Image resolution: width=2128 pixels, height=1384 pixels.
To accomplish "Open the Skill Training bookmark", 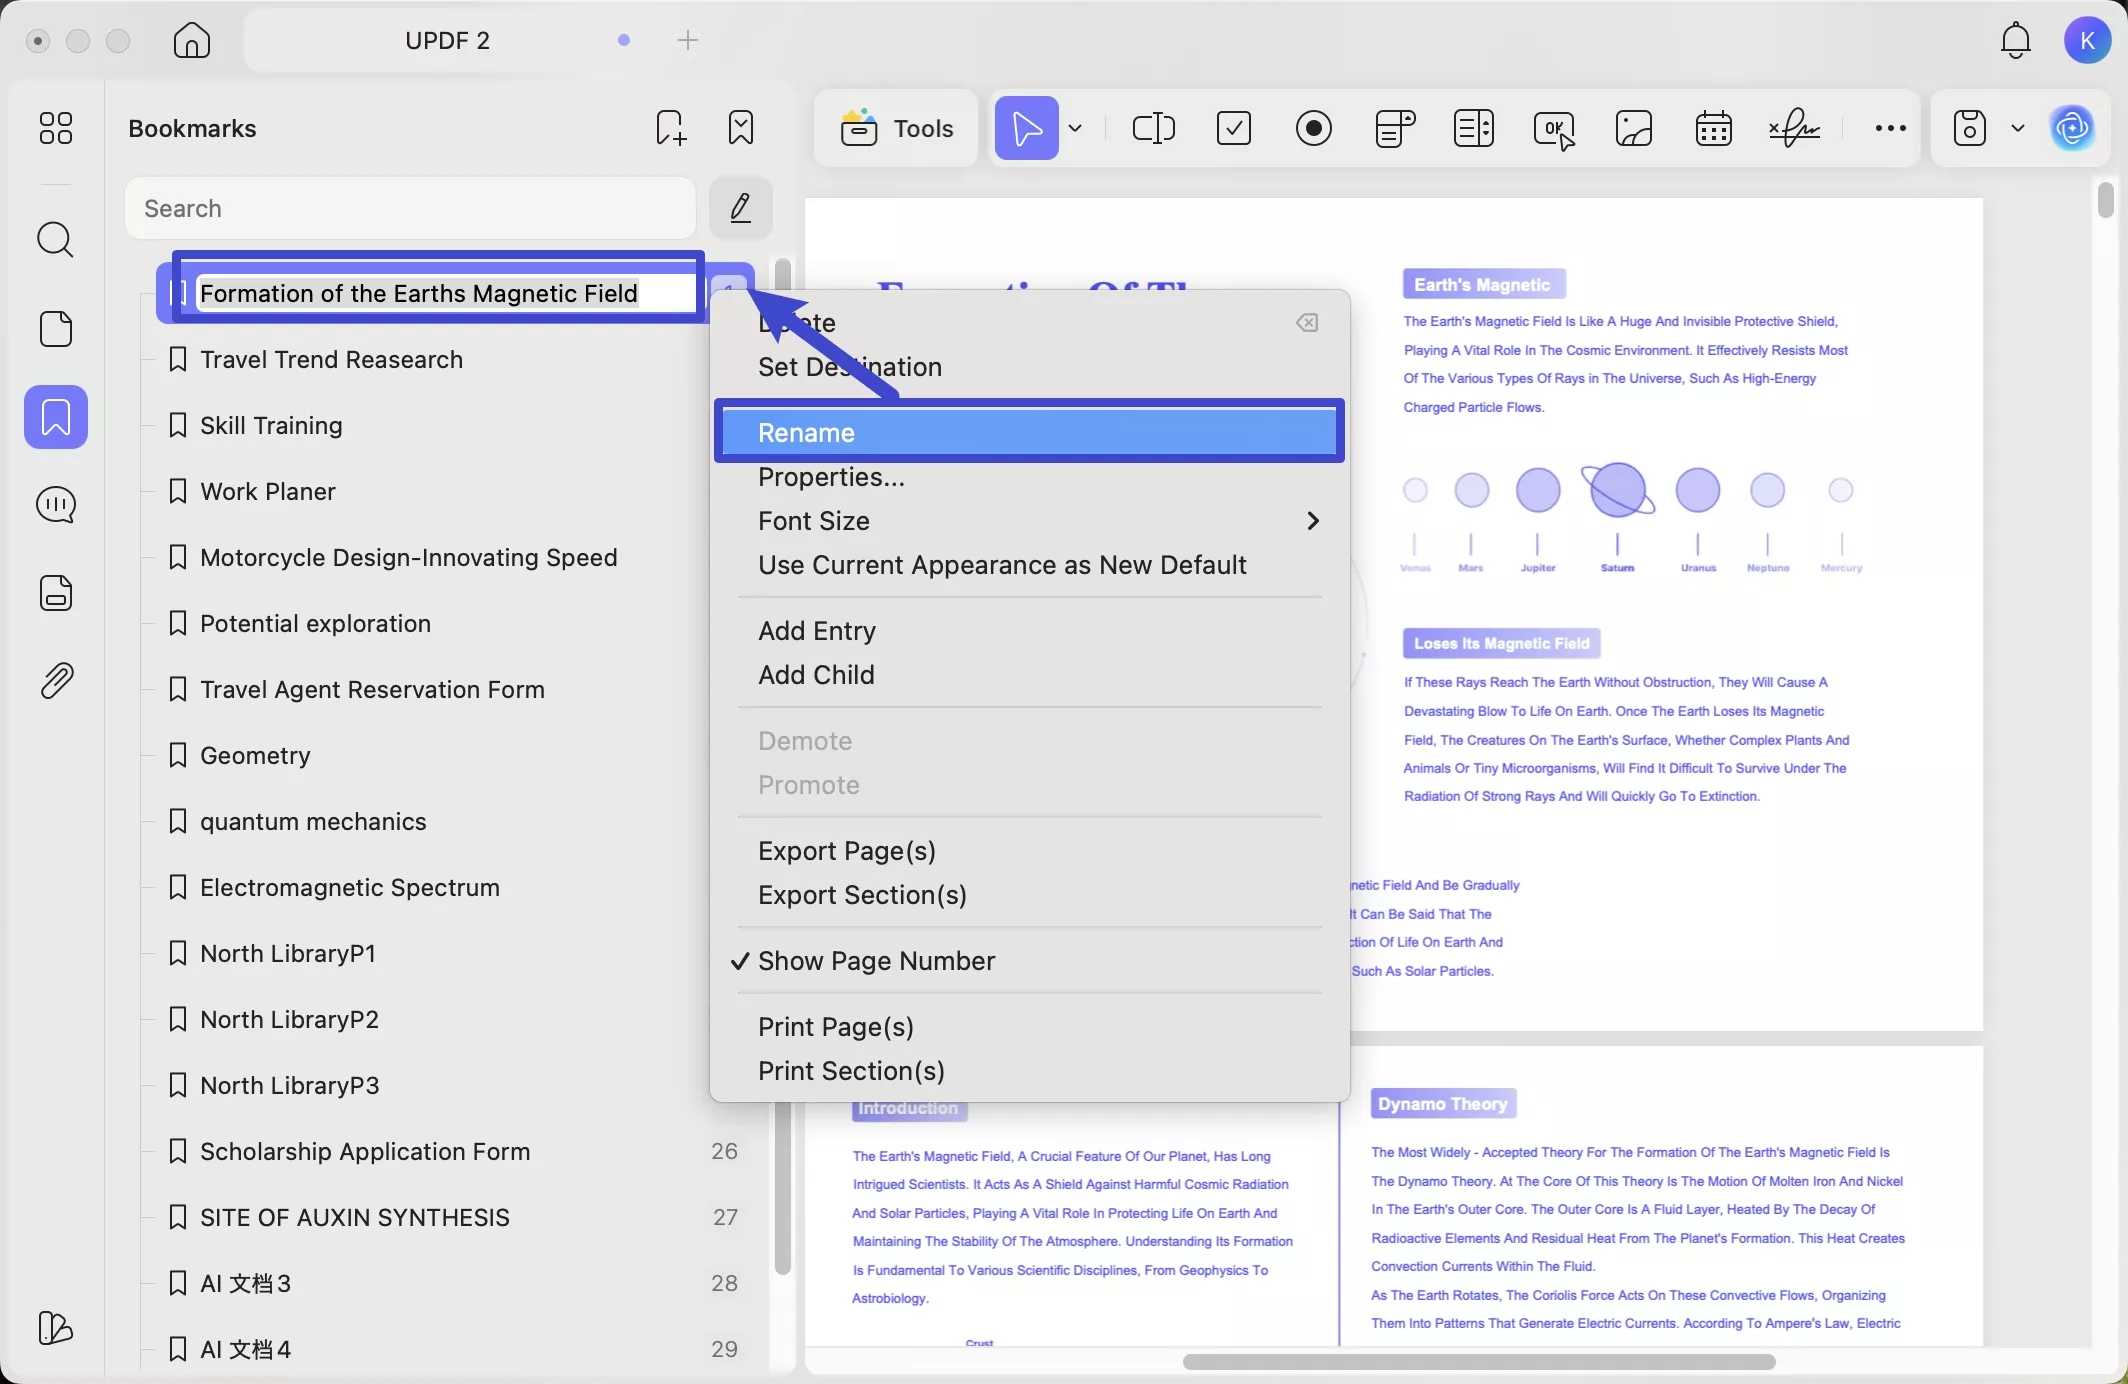I will pyautogui.click(x=271, y=426).
